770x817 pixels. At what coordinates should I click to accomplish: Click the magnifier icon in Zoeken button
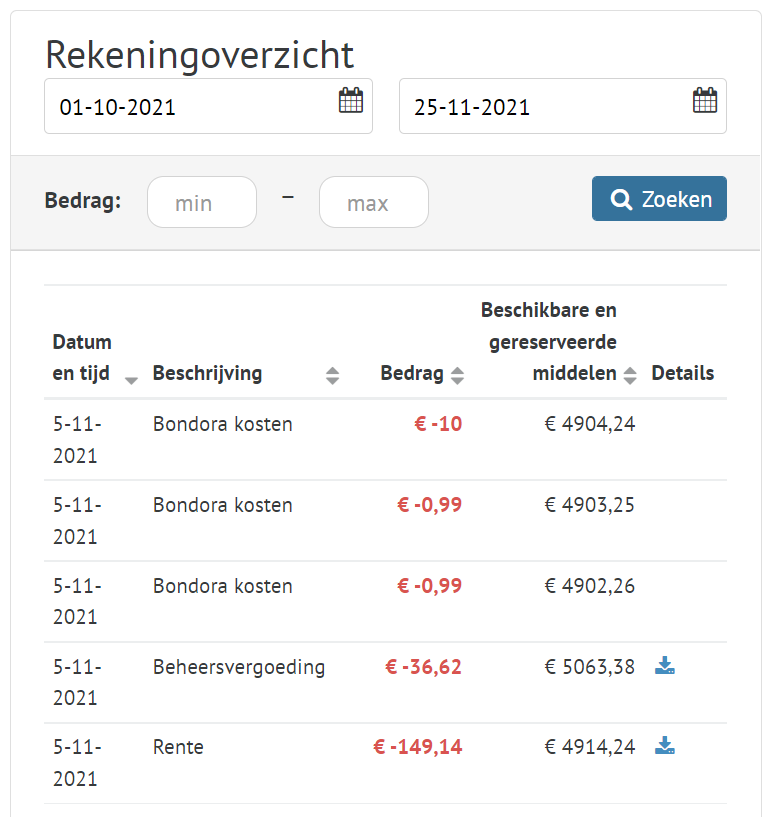point(621,199)
